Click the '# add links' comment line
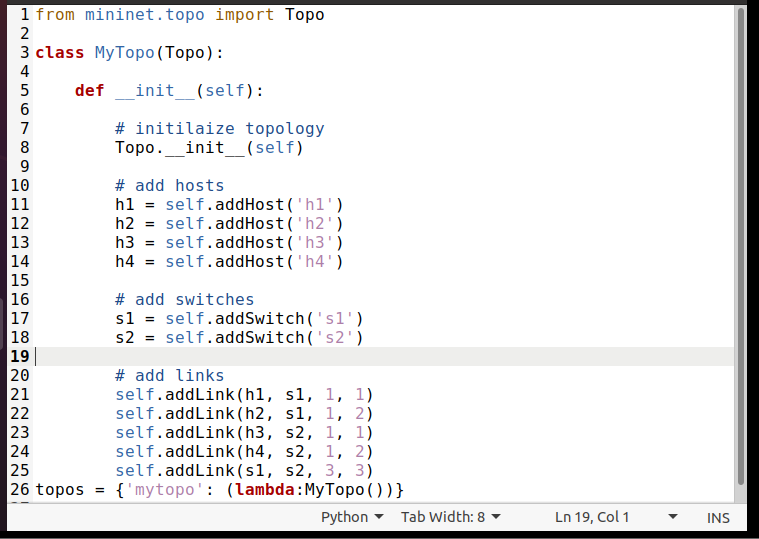This screenshot has width=759, height=539. point(169,376)
